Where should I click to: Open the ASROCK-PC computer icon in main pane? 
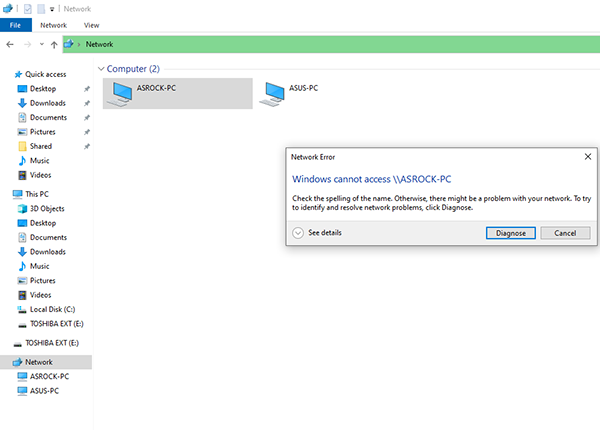coord(120,94)
